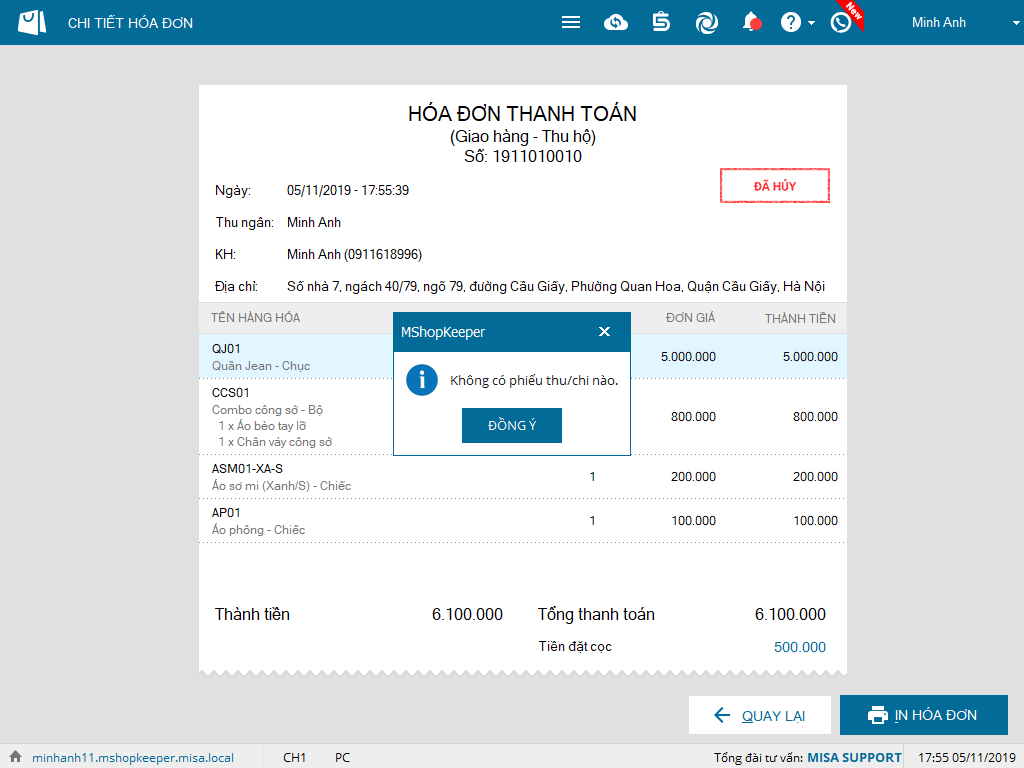This screenshot has width=1024, height=768.
Task: Open the hamburger menu icon
Action: tap(571, 22)
